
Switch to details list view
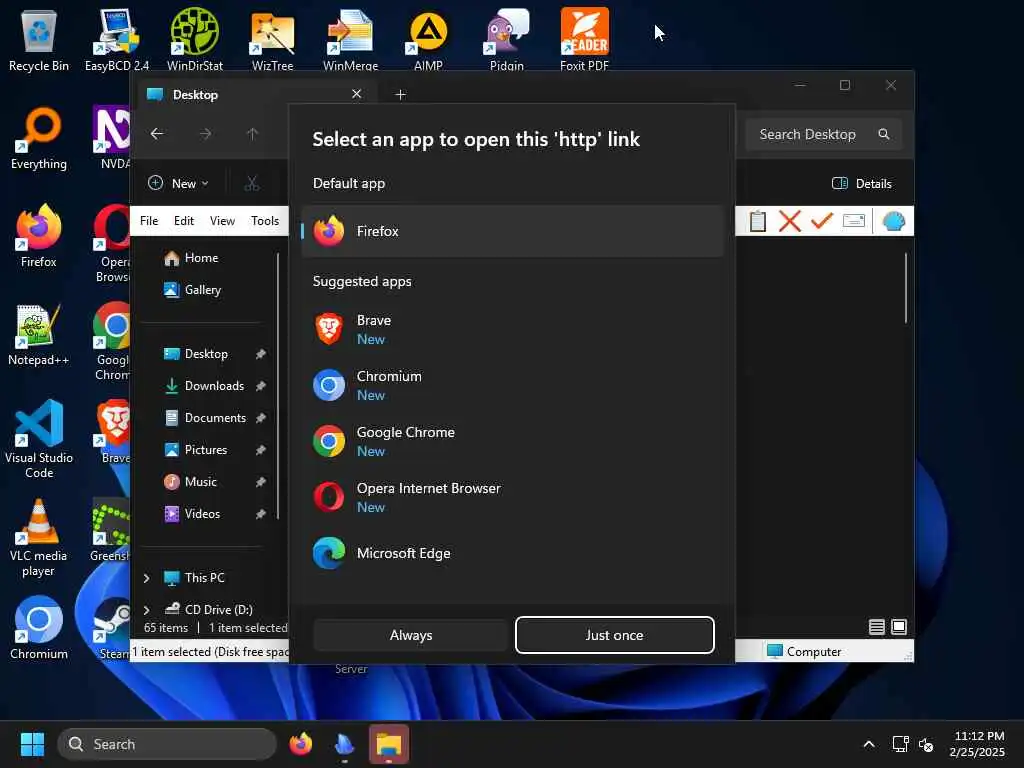click(876, 628)
